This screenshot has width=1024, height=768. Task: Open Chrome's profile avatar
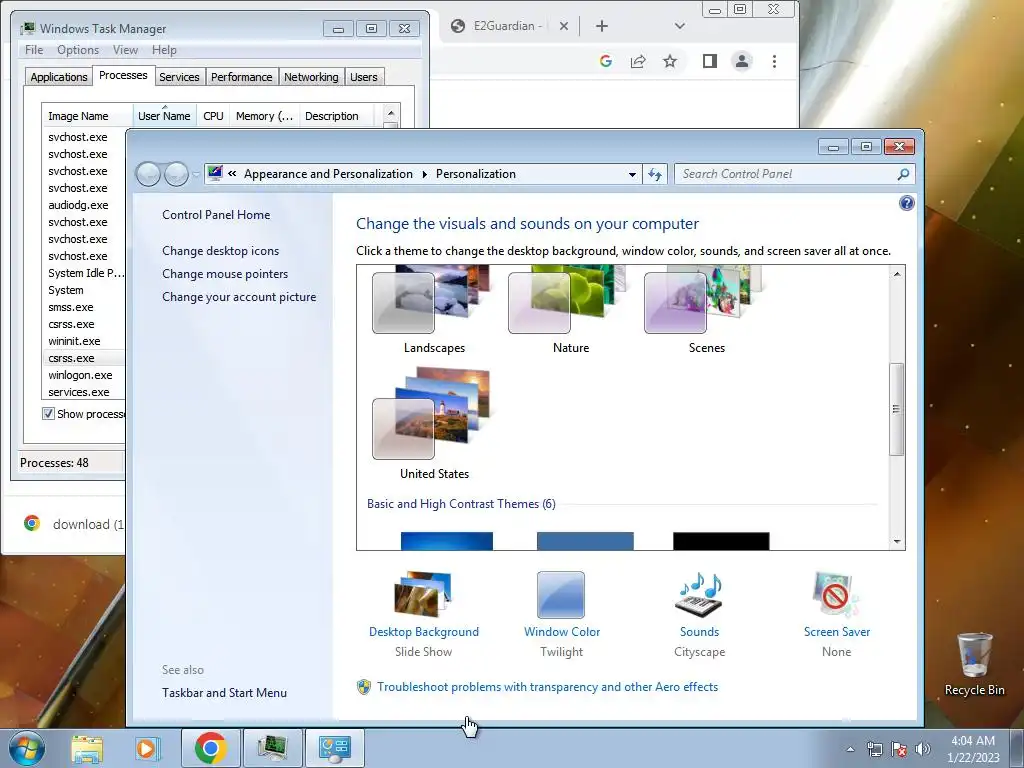(x=742, y=61)
